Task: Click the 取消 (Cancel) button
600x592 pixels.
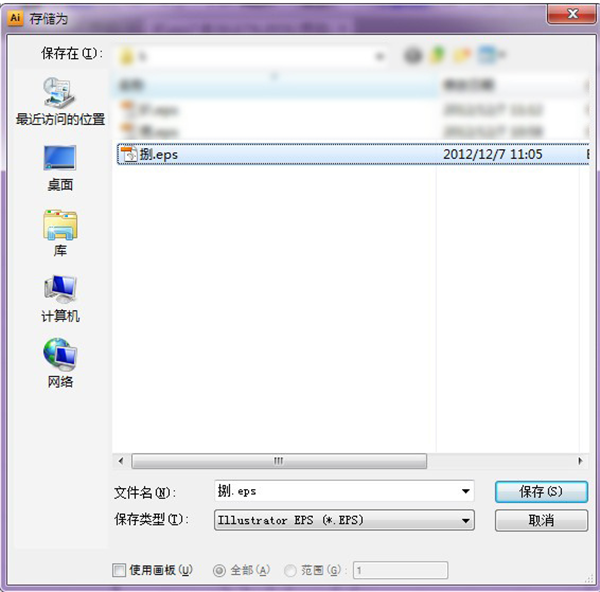Action: click(540, 520)
